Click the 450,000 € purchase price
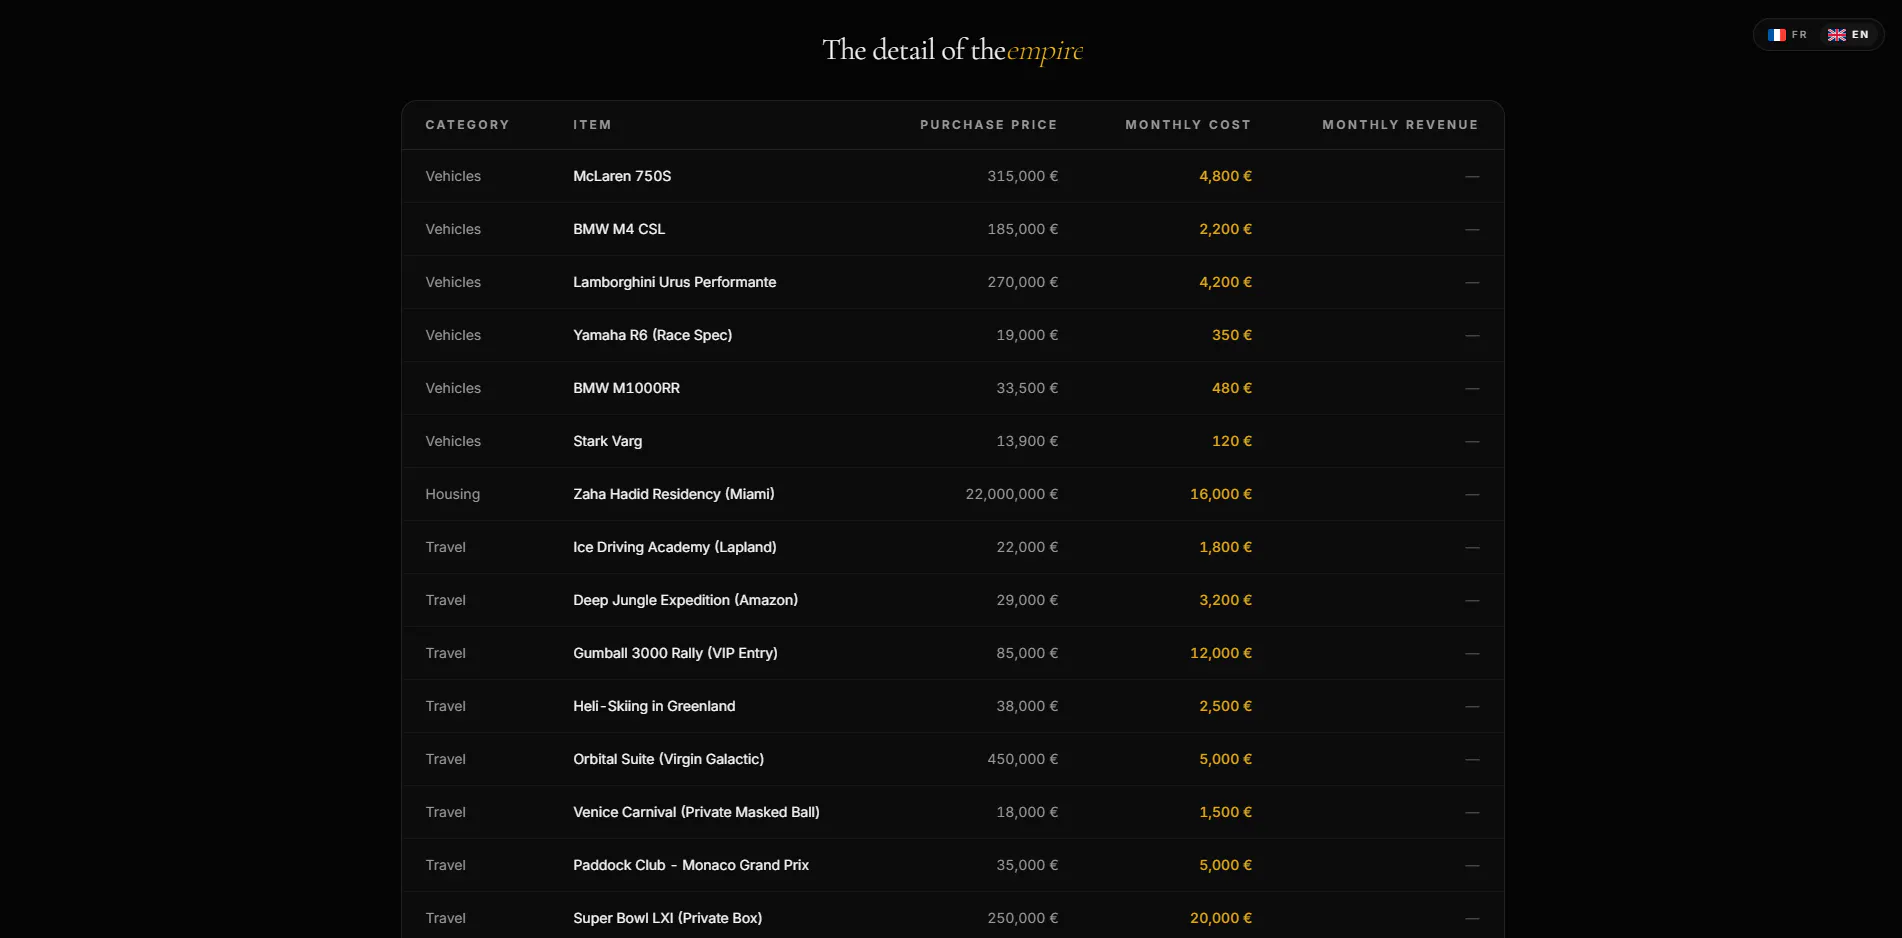Viewport: 1902px width, 938px height. pos(1022,759)
